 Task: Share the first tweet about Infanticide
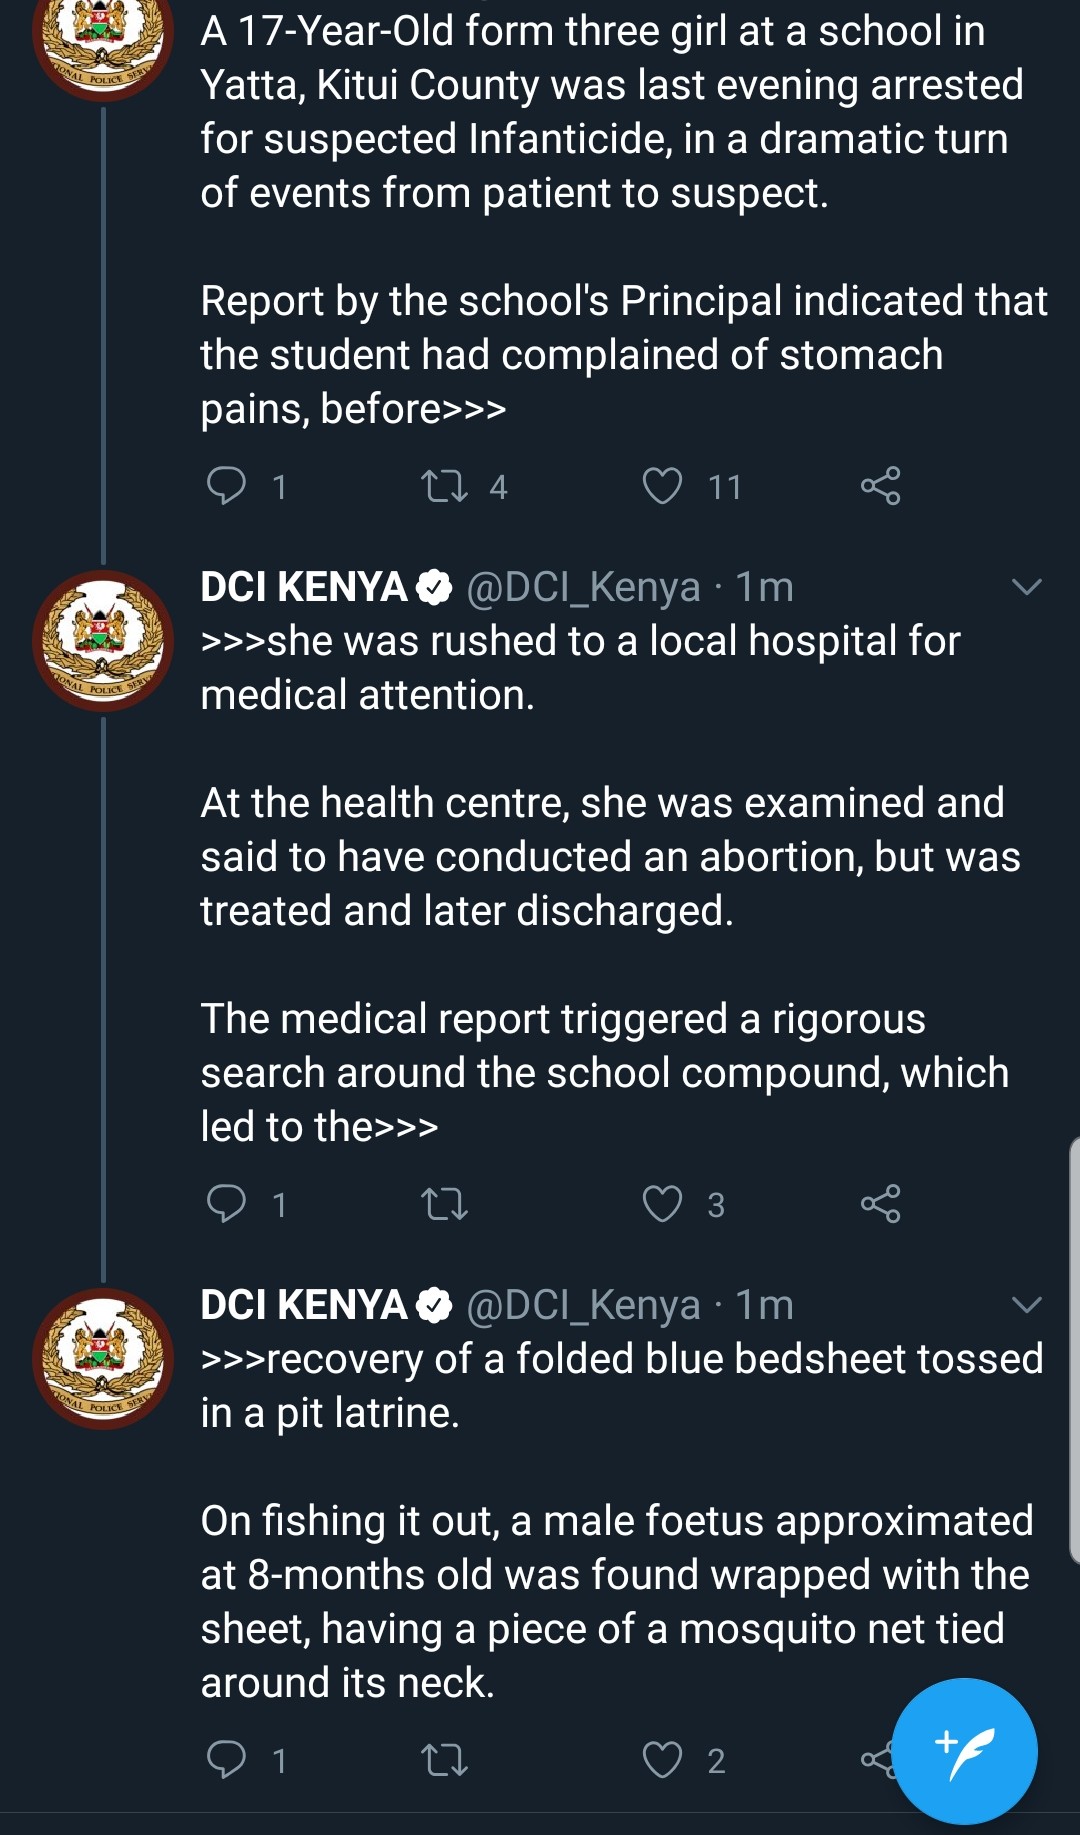[x=881, y=486]
